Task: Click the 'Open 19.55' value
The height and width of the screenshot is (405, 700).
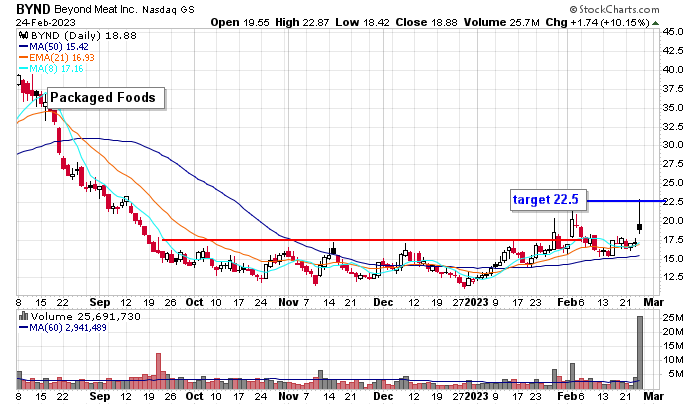Action: 240,22
